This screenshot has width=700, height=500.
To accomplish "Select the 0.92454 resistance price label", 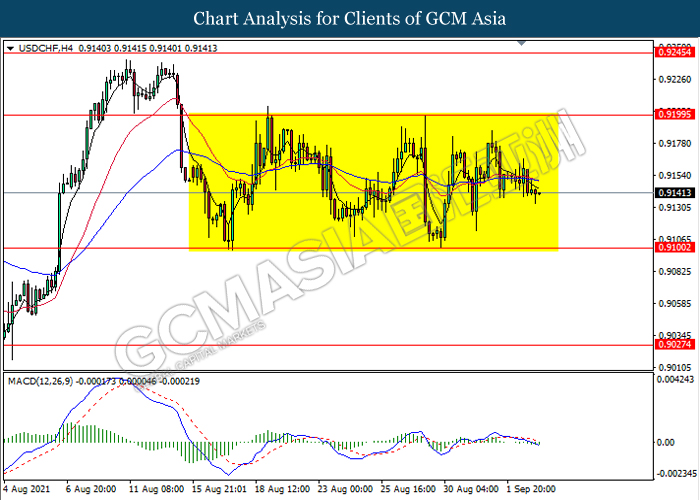I will pyautogui.click(x=675, y=52).
